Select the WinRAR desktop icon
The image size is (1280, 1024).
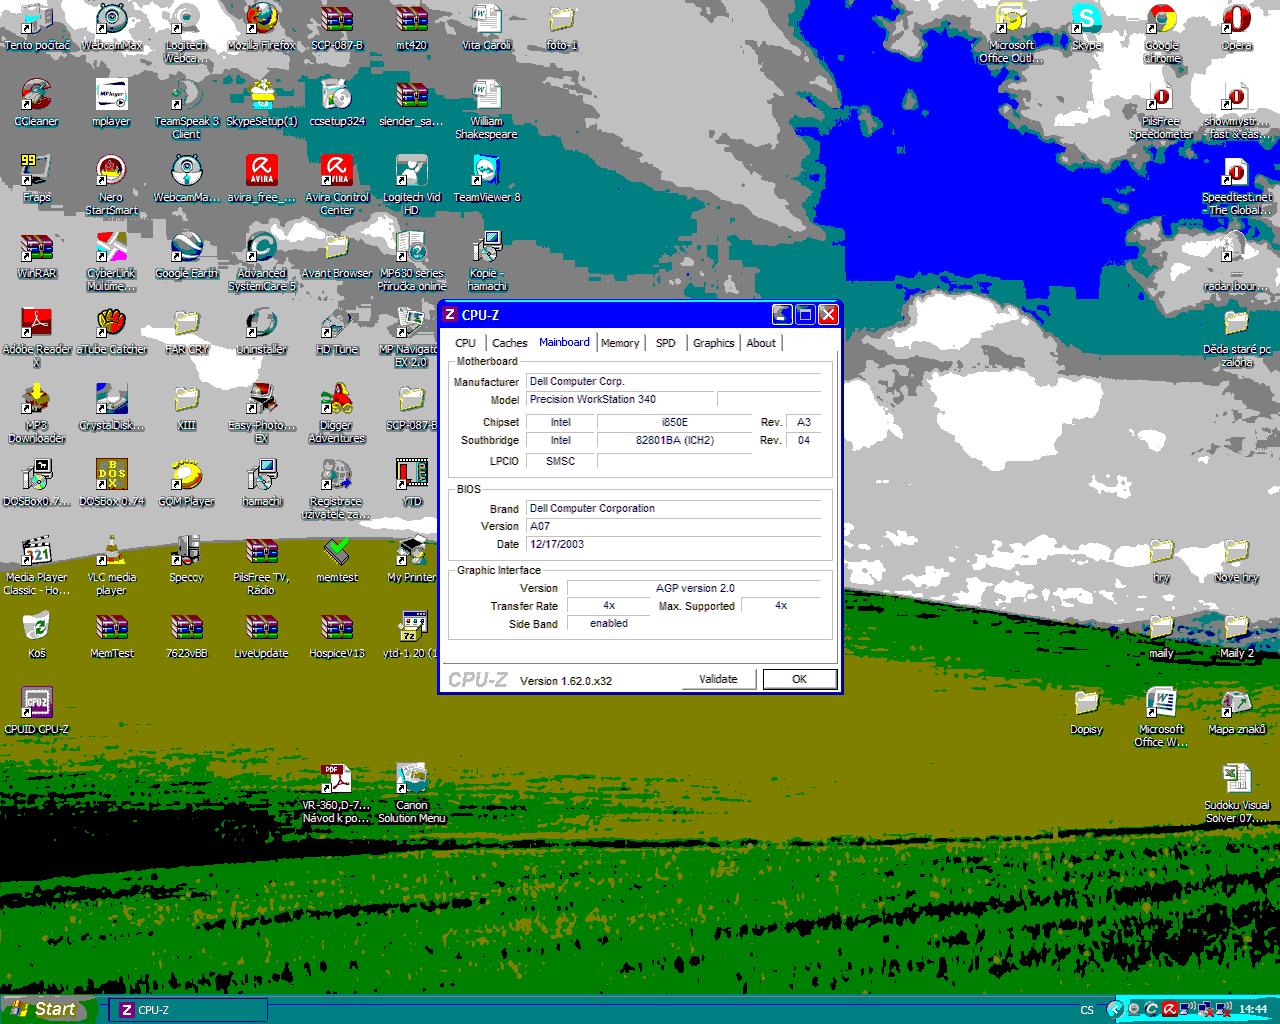pos(36,255)
